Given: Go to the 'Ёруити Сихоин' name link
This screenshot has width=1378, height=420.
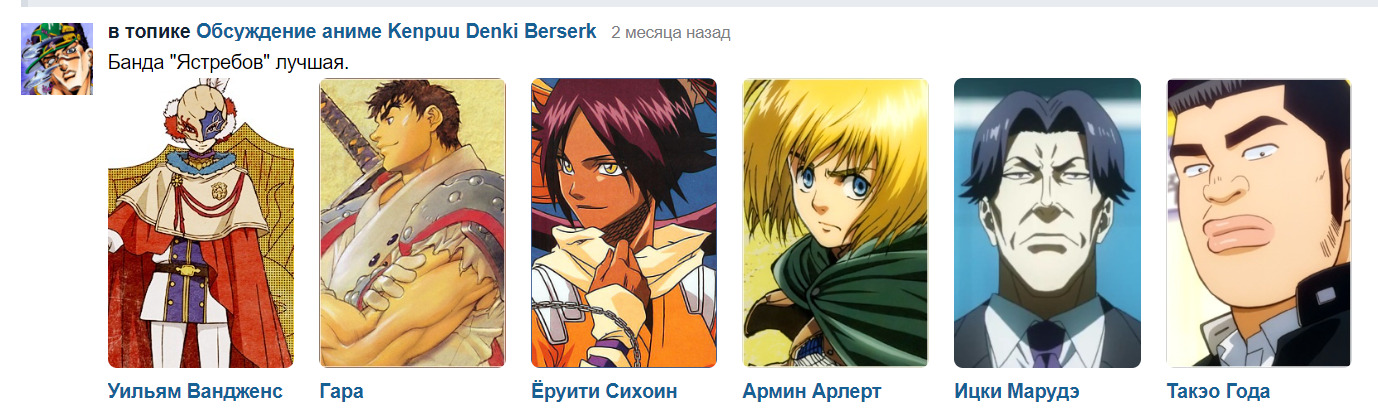Looking at the screenshot, I should [x=604, y=391].
